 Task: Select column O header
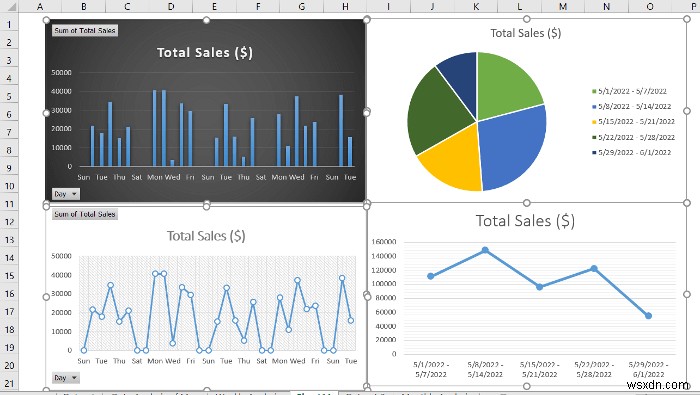pyautogui.click(x=650, y=6)
